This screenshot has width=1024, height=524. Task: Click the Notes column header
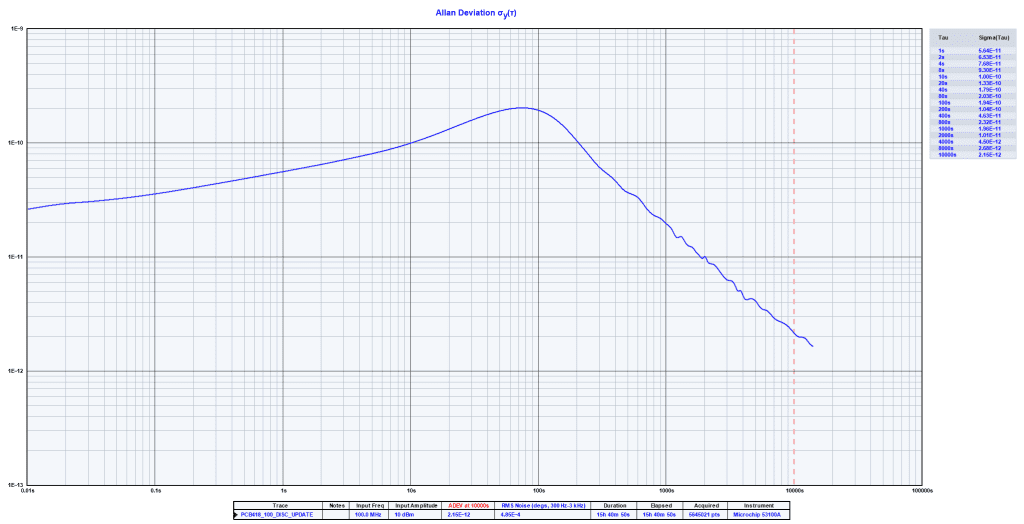335,506
